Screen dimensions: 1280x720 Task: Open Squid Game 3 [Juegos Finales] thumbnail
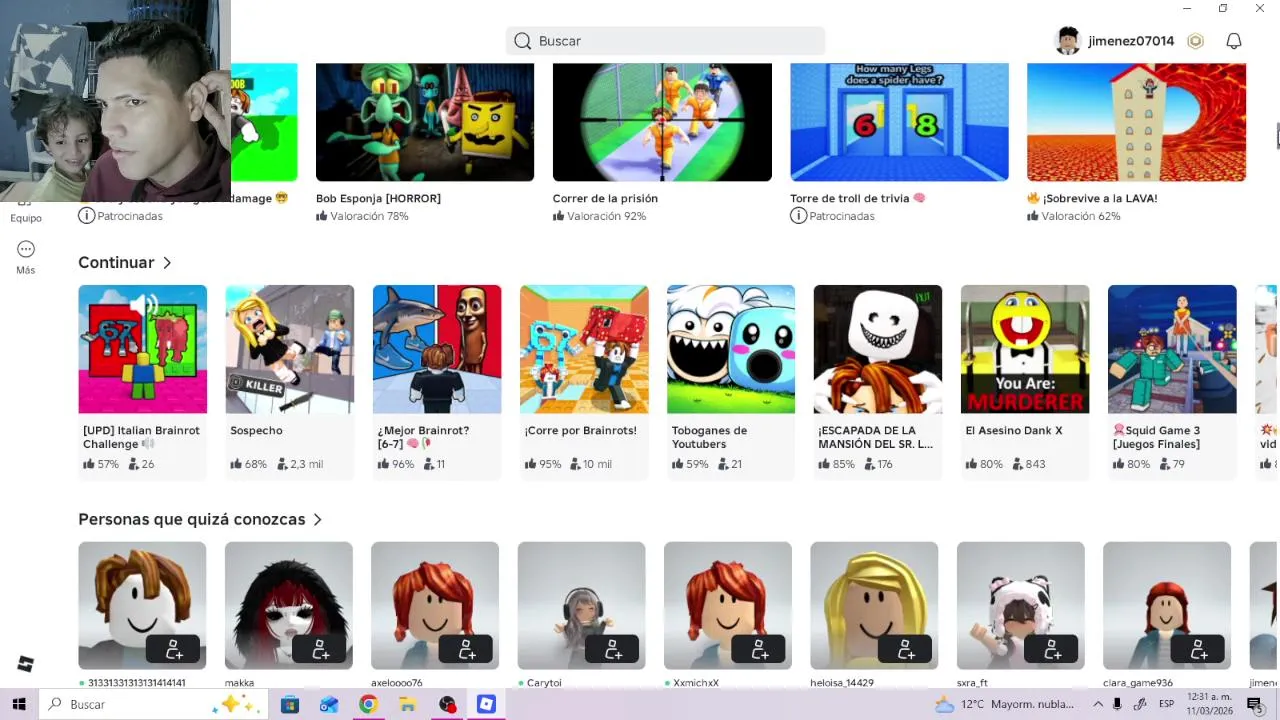1172,349
